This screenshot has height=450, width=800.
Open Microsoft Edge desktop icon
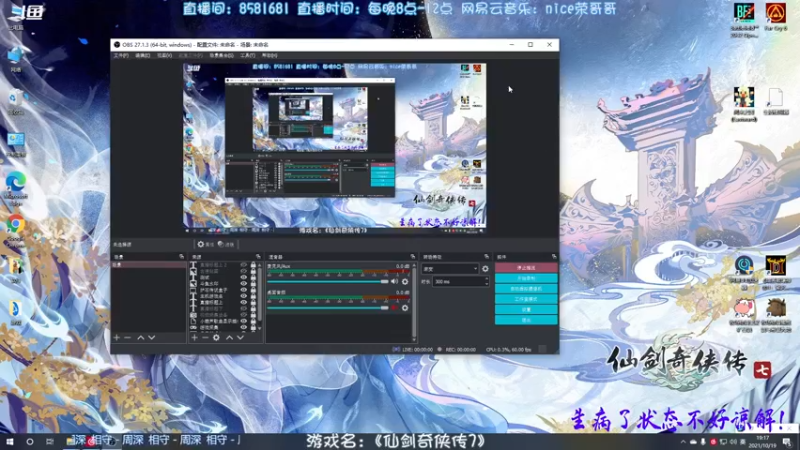(16, 187)
